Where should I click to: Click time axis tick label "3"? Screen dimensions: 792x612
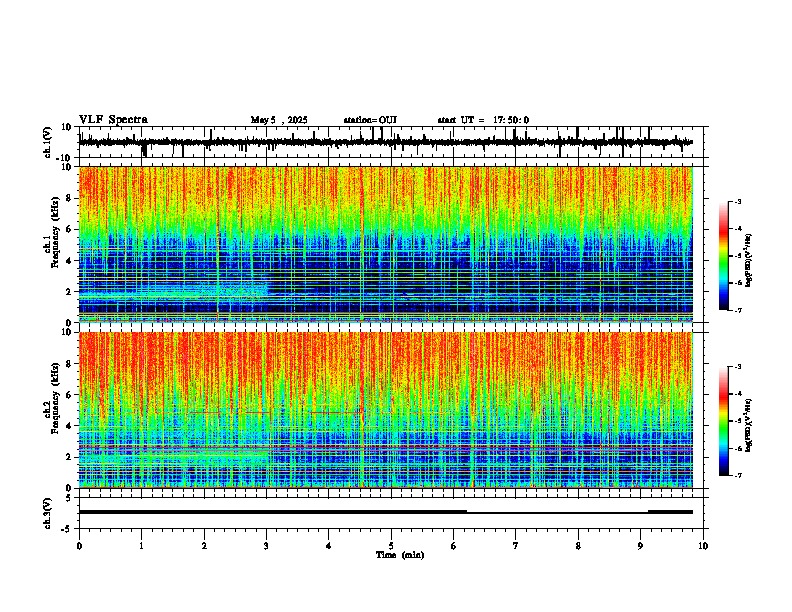(266, 546)
